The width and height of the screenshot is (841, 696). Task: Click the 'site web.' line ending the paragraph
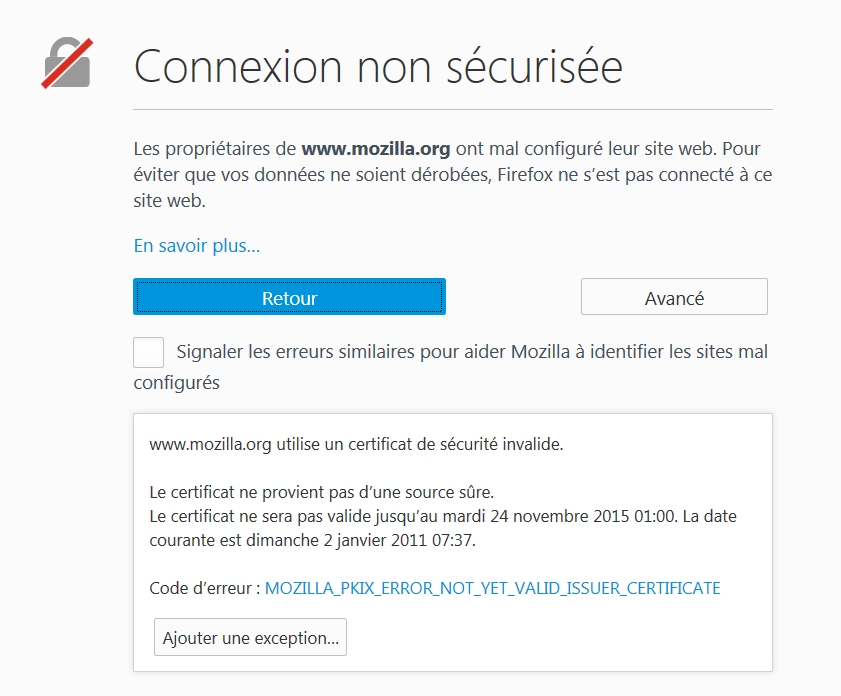(169, 201)
